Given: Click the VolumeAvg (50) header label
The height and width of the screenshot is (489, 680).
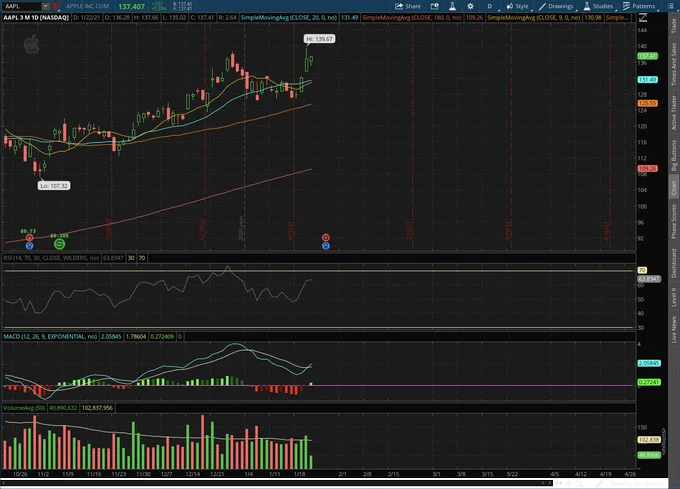Looking at the screenshot, I should click(24, 408).
